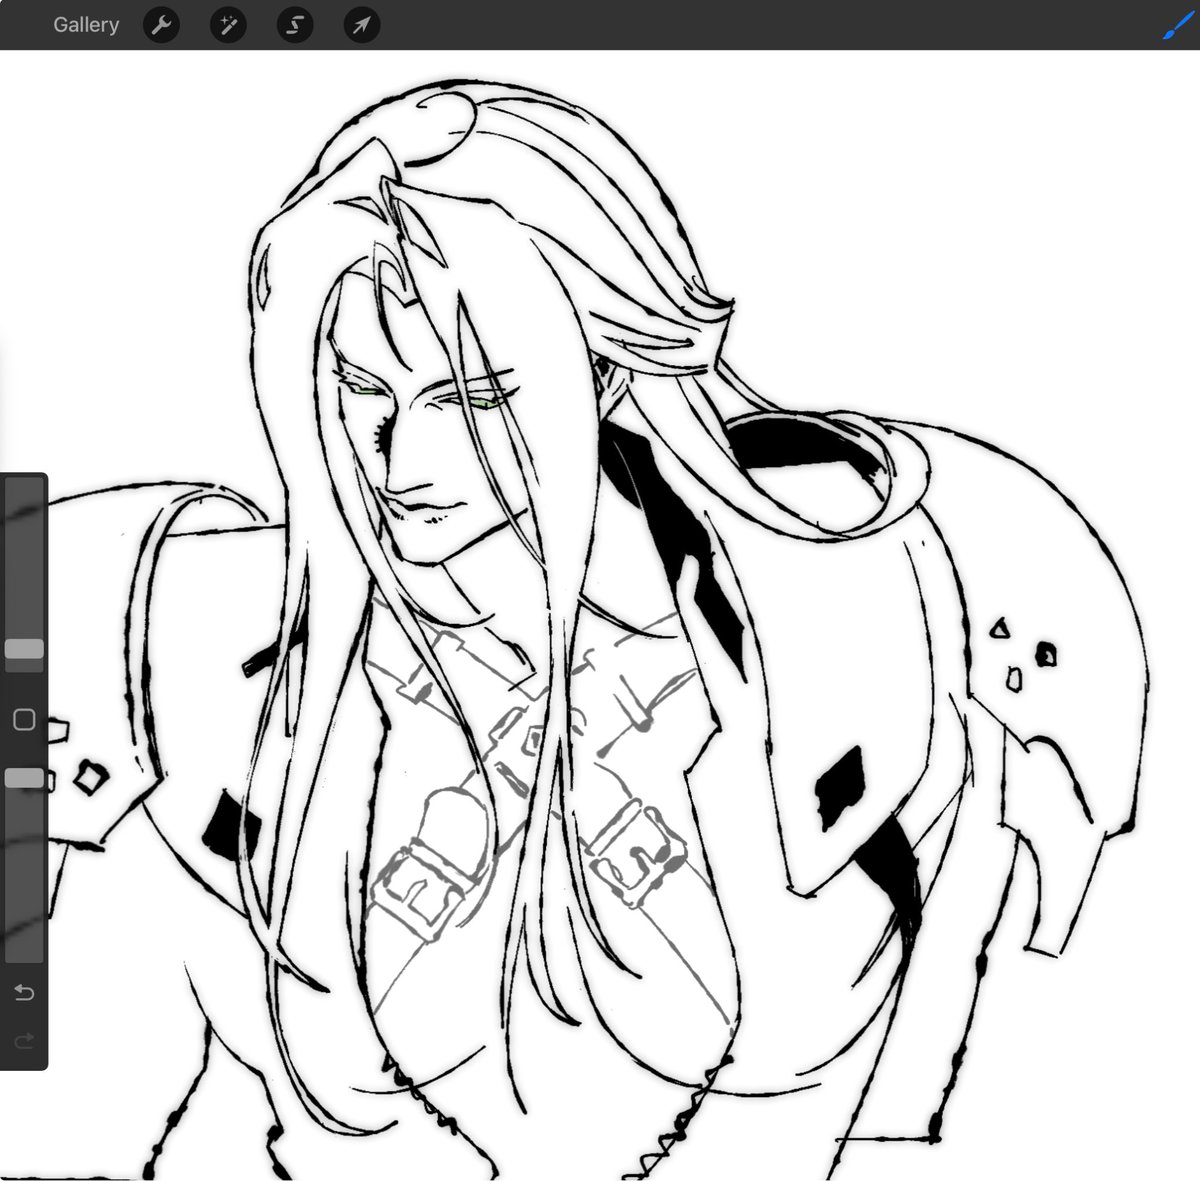Return to the Gallery
1200x1181 pixels.
86,25
